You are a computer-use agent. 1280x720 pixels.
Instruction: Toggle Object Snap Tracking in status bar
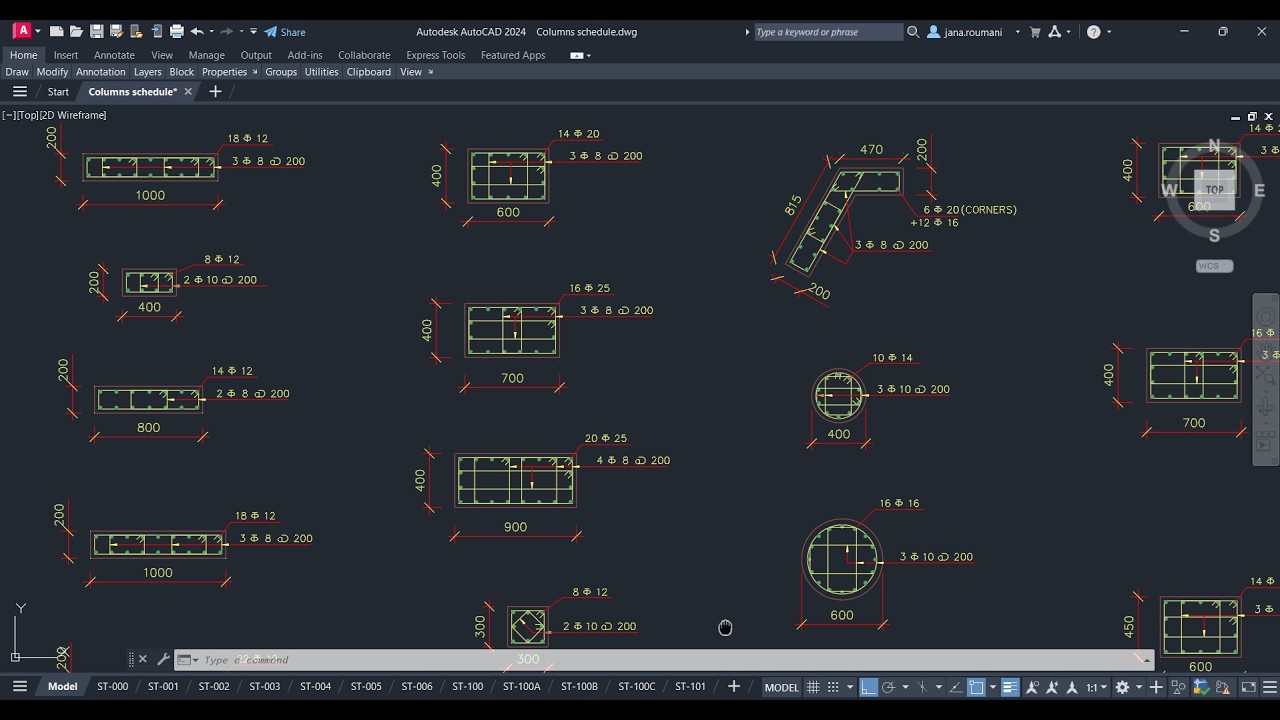(956, 687)
